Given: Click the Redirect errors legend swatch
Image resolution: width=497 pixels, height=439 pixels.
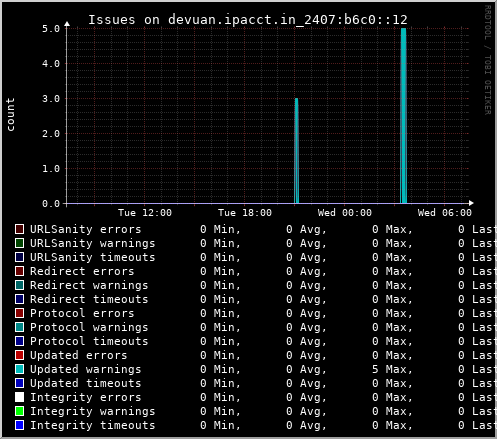Looking at the screenshot, I should click(19, 271).
